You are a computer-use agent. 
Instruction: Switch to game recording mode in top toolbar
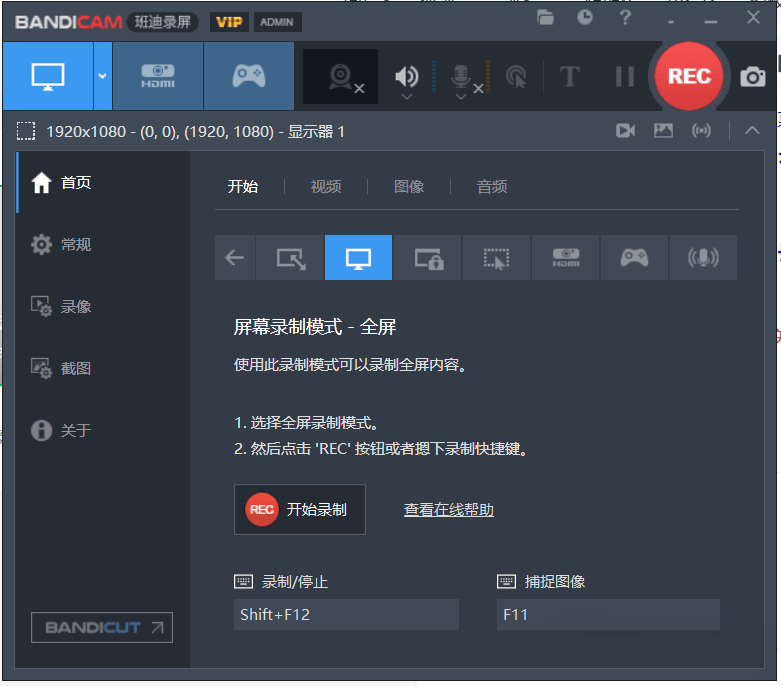pyautogui.click(x=248, y=76)
